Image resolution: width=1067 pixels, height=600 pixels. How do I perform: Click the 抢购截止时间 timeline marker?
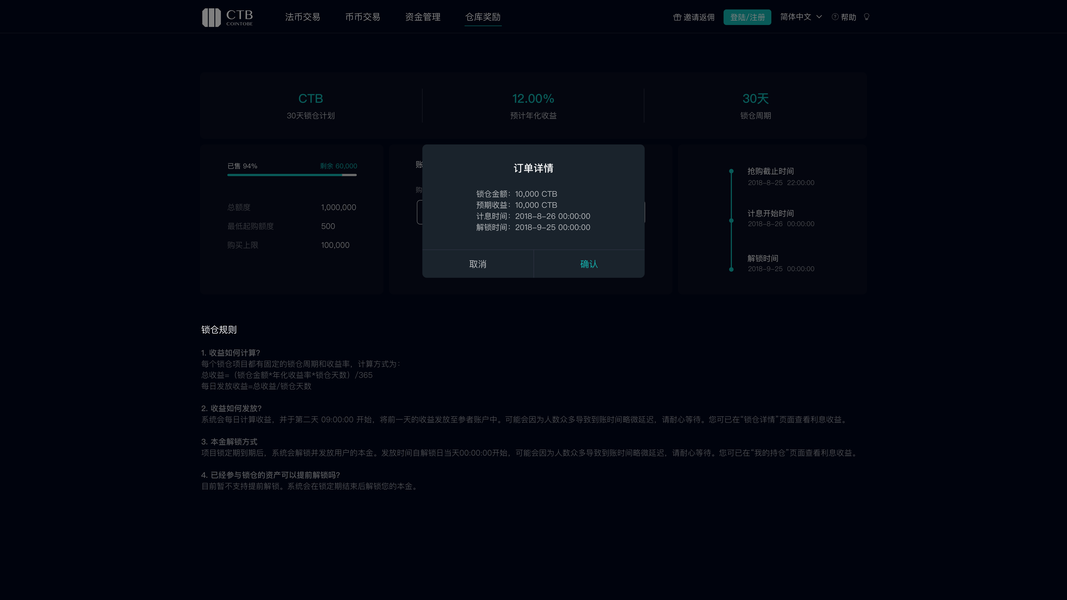point(732,171)
